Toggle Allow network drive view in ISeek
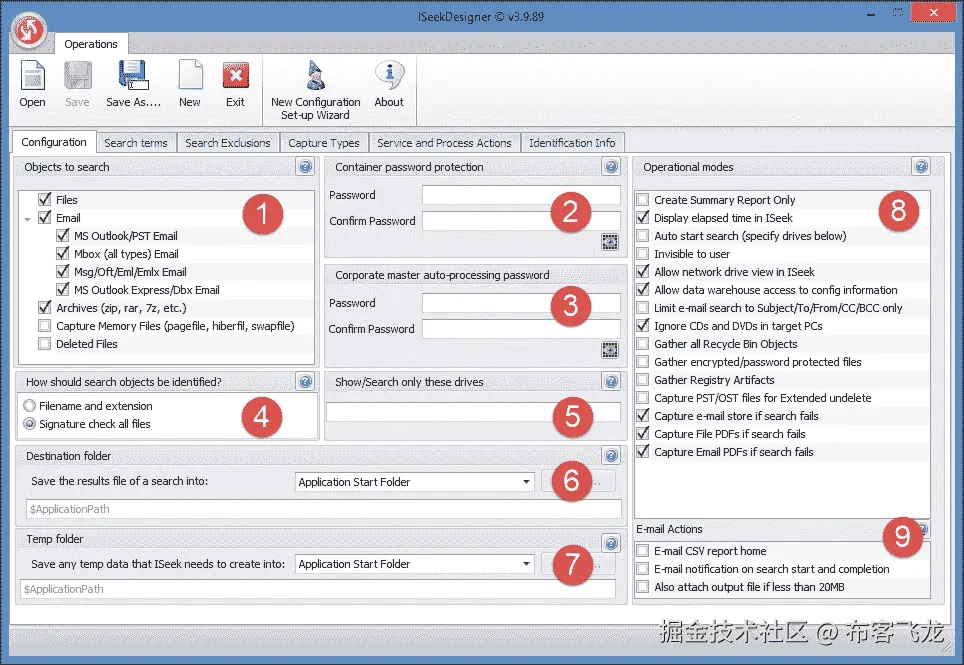 click(x=642, y=272)
